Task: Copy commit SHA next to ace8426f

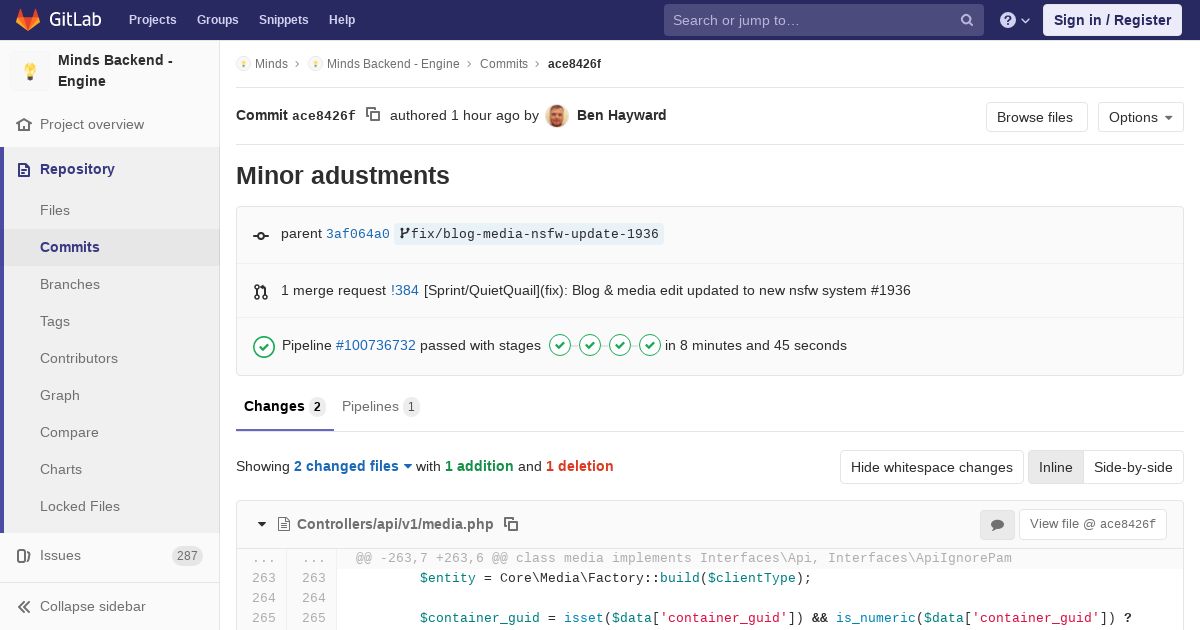Action: pyautogui.click(x=373, y=115)
